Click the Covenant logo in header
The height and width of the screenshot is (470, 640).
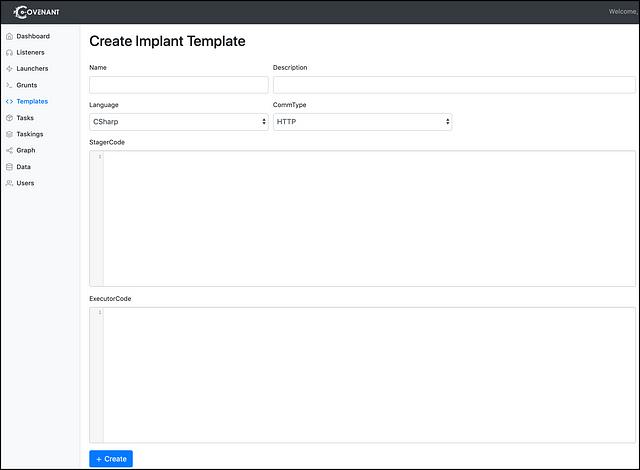[x=36, y=12]
